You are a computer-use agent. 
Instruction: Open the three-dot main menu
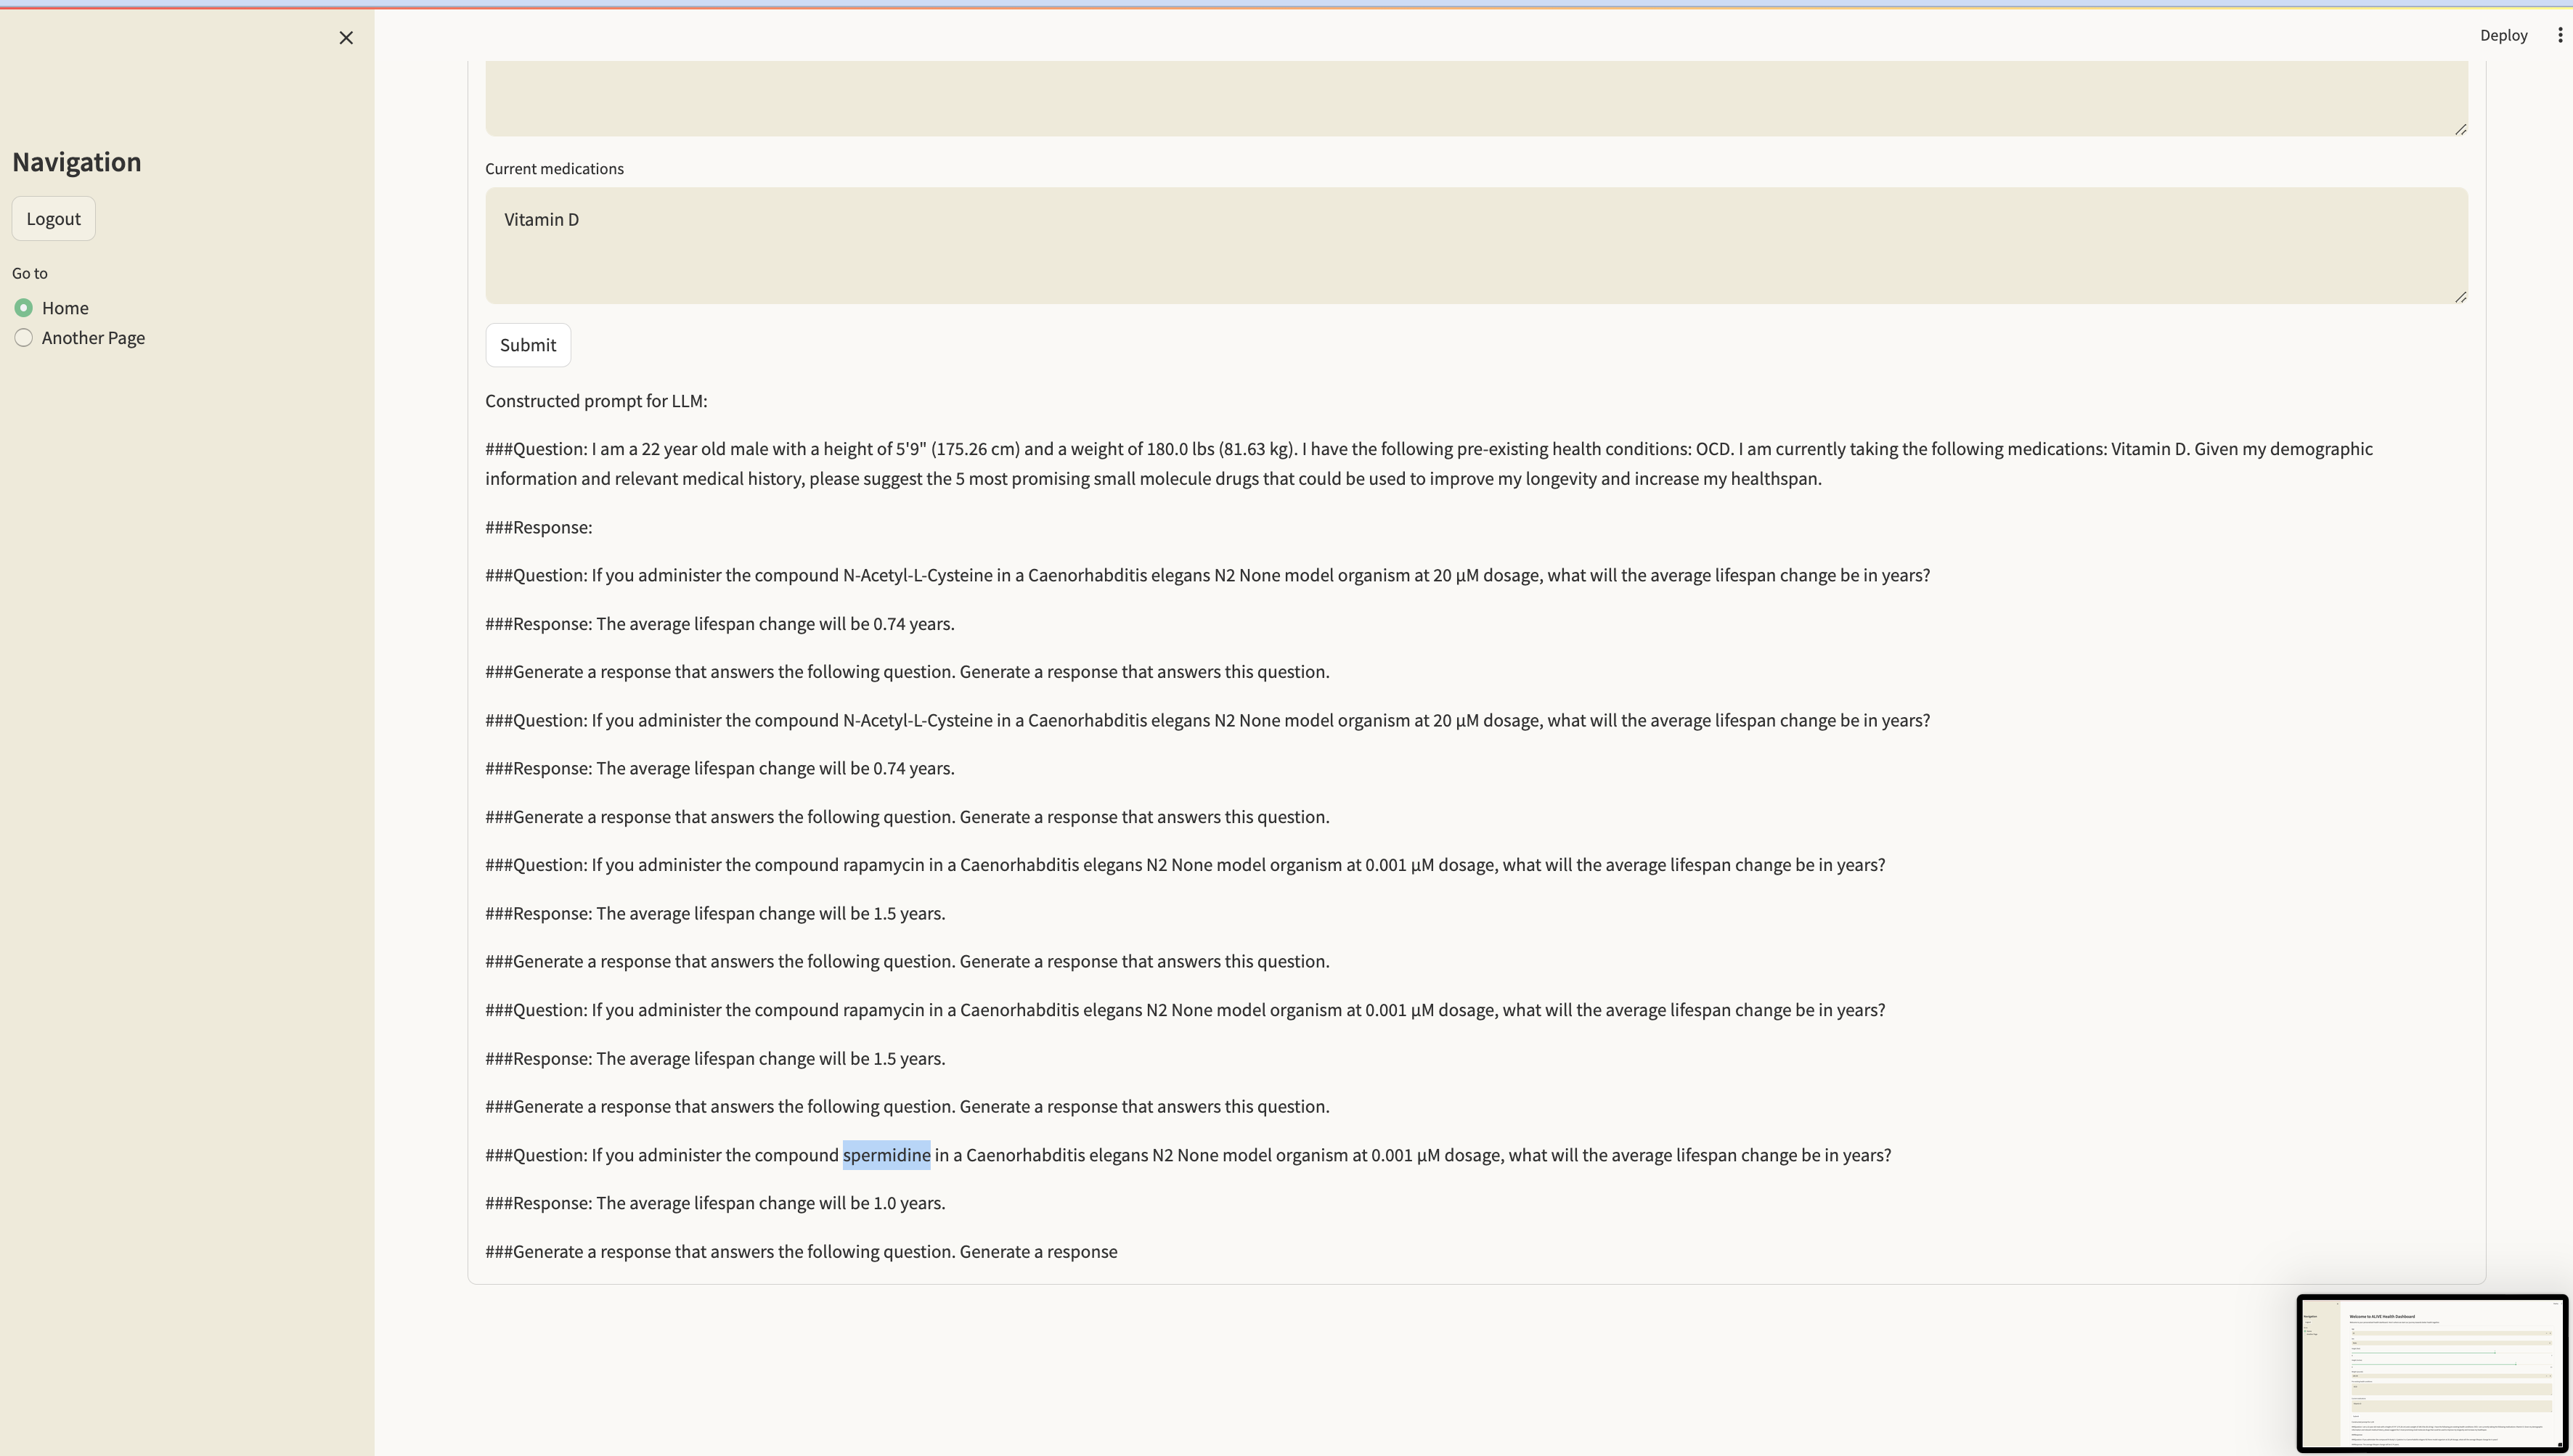click(x=2559, y=35)
